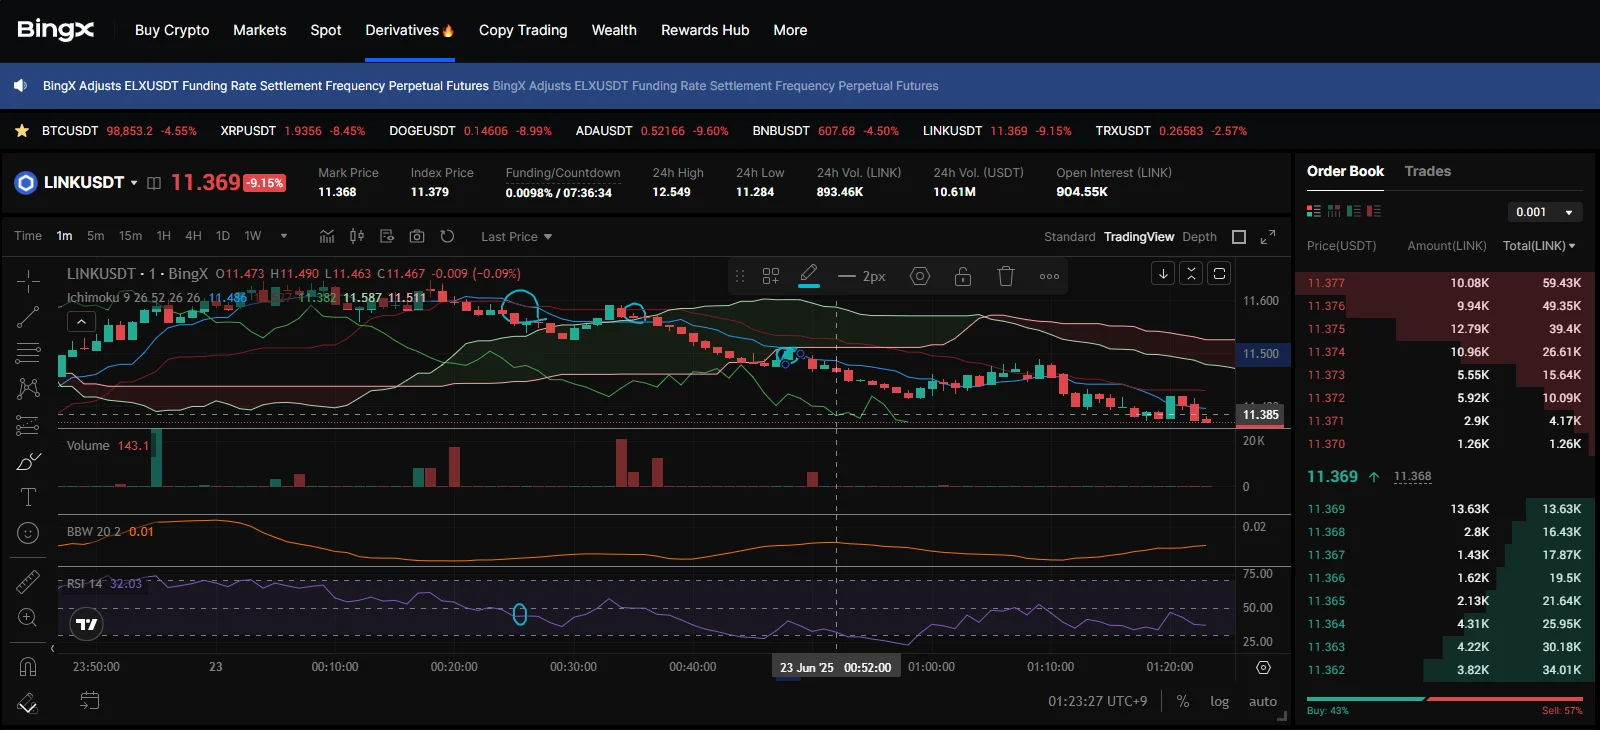Select the trend line drawing tool
The width and height of the screenshot is (1600, 730).
28,317
